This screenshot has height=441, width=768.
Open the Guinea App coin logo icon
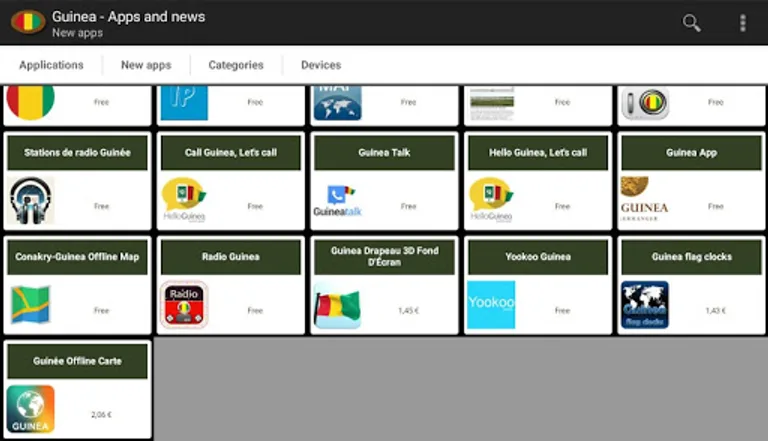click(644, 199)
